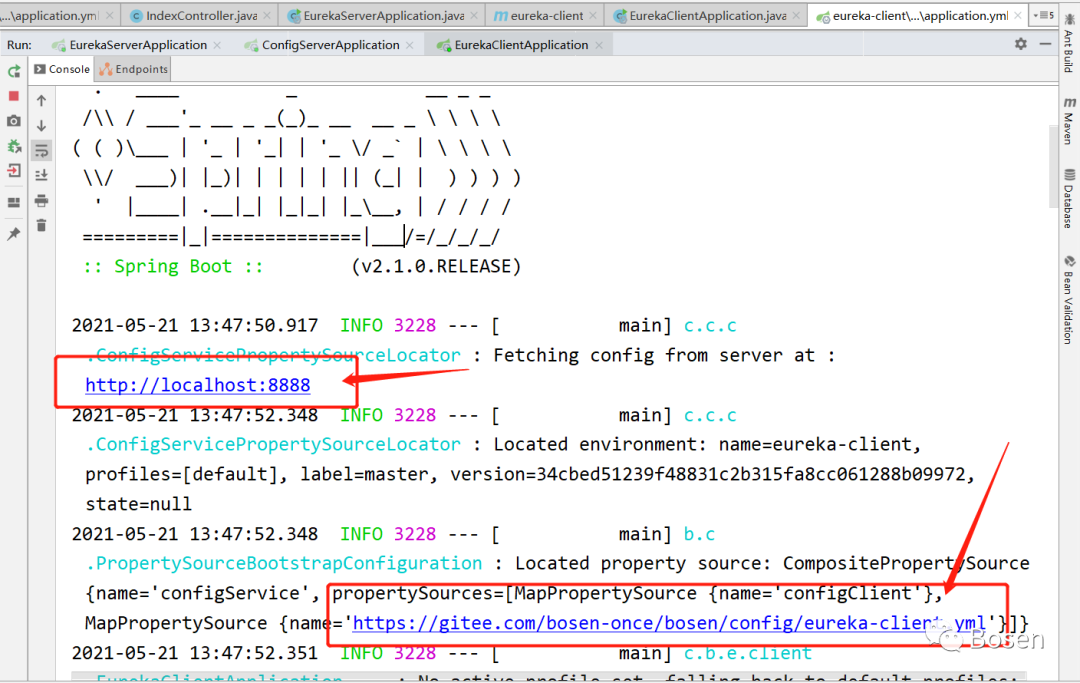This screenshot has width=1080, height=683.
Task: Pin the Run tab with the pin icon
Action: tap(14, 234)
